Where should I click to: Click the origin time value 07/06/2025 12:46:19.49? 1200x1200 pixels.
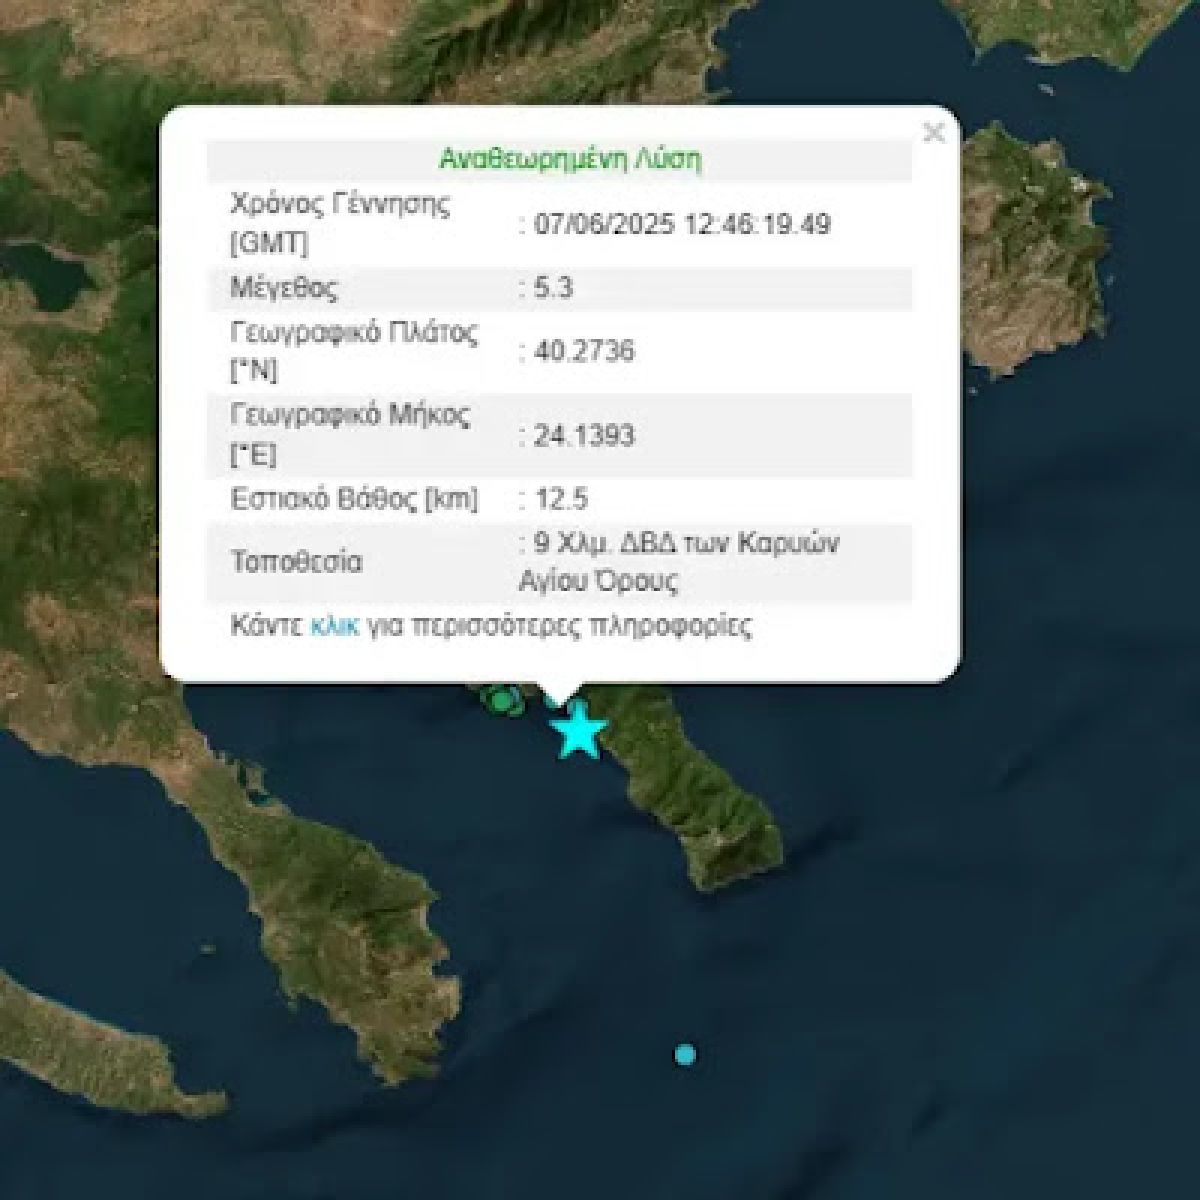click(x=683, y=223)
